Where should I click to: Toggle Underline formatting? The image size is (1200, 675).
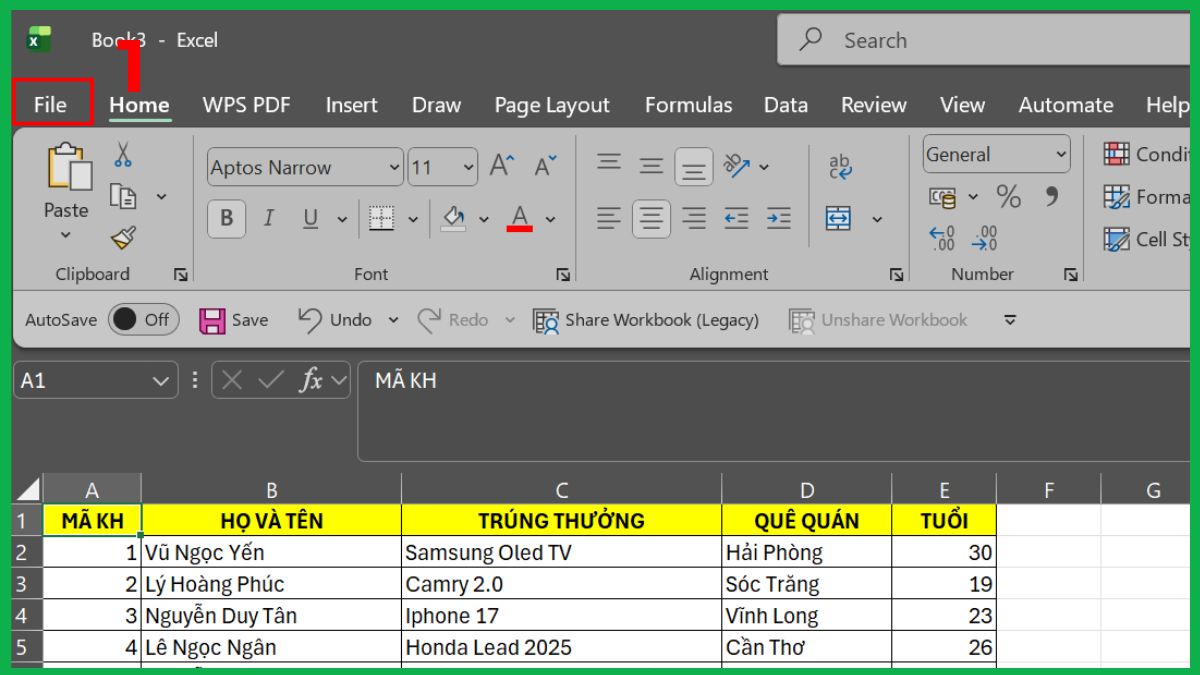pyautogui.click(x=311, y=218)
